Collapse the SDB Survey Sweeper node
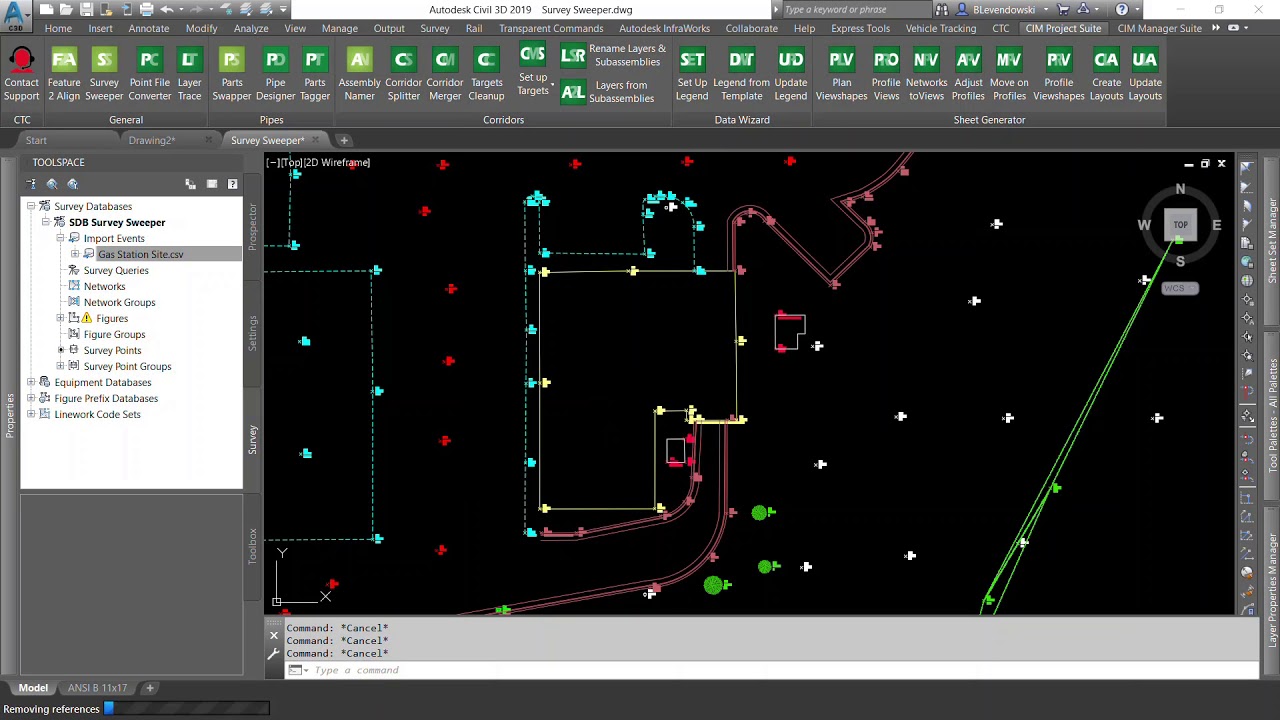This screenshot has width=1280, height=720. (x=46, y=222)
